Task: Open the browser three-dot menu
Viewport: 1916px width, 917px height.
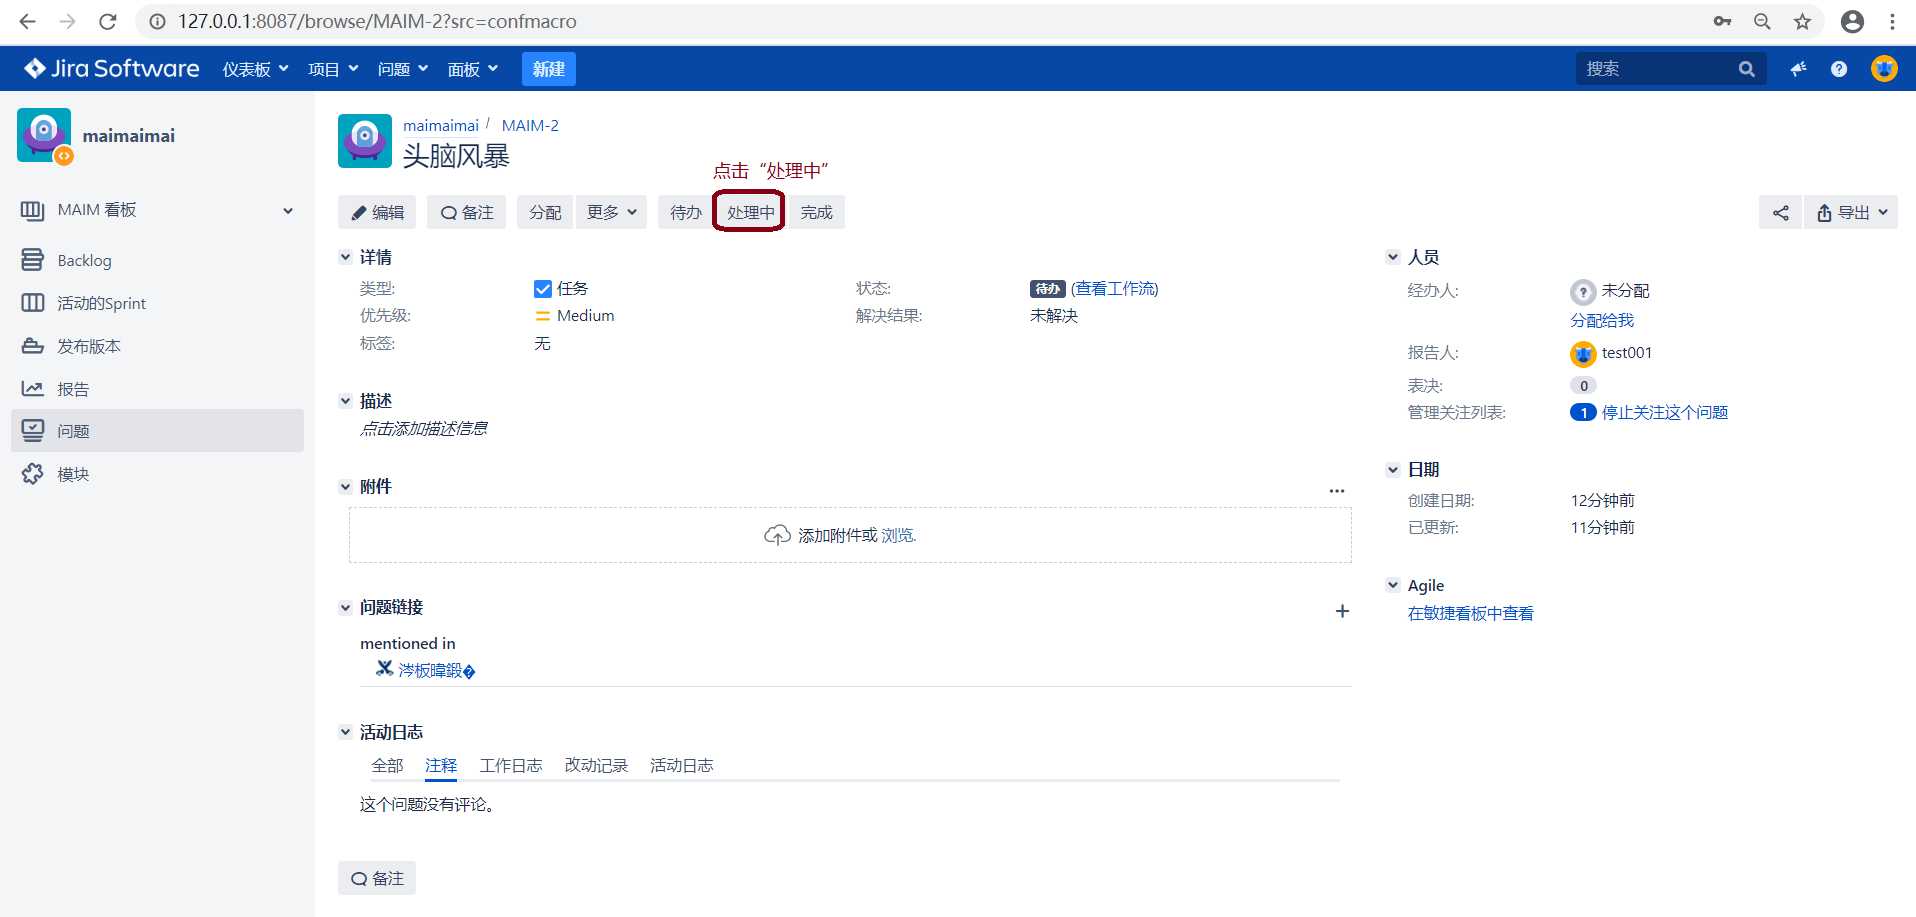Action: (1893, 21)
